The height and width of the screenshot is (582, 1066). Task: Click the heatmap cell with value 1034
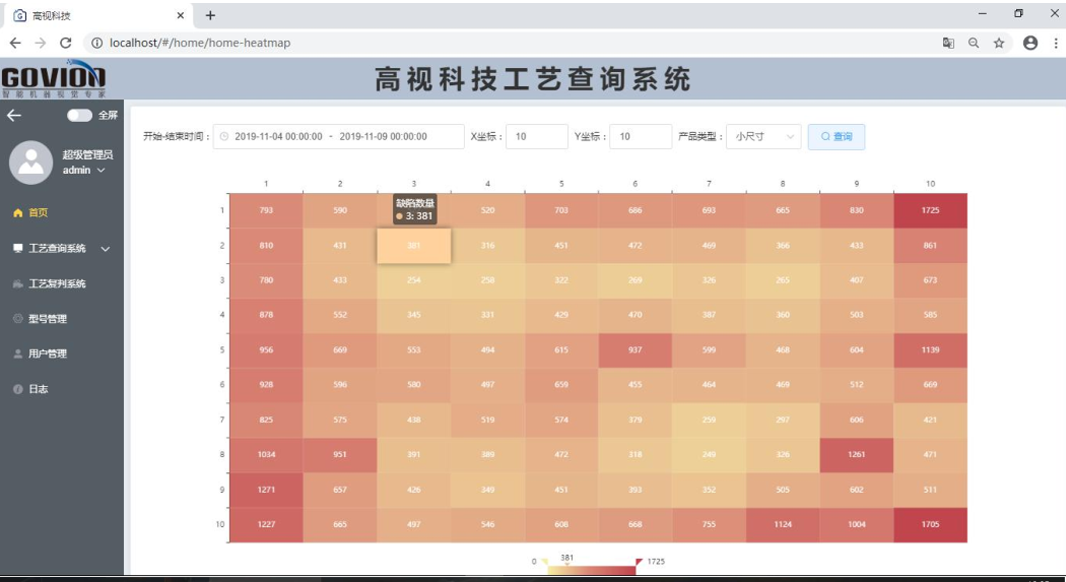click(x=266, y=455)
